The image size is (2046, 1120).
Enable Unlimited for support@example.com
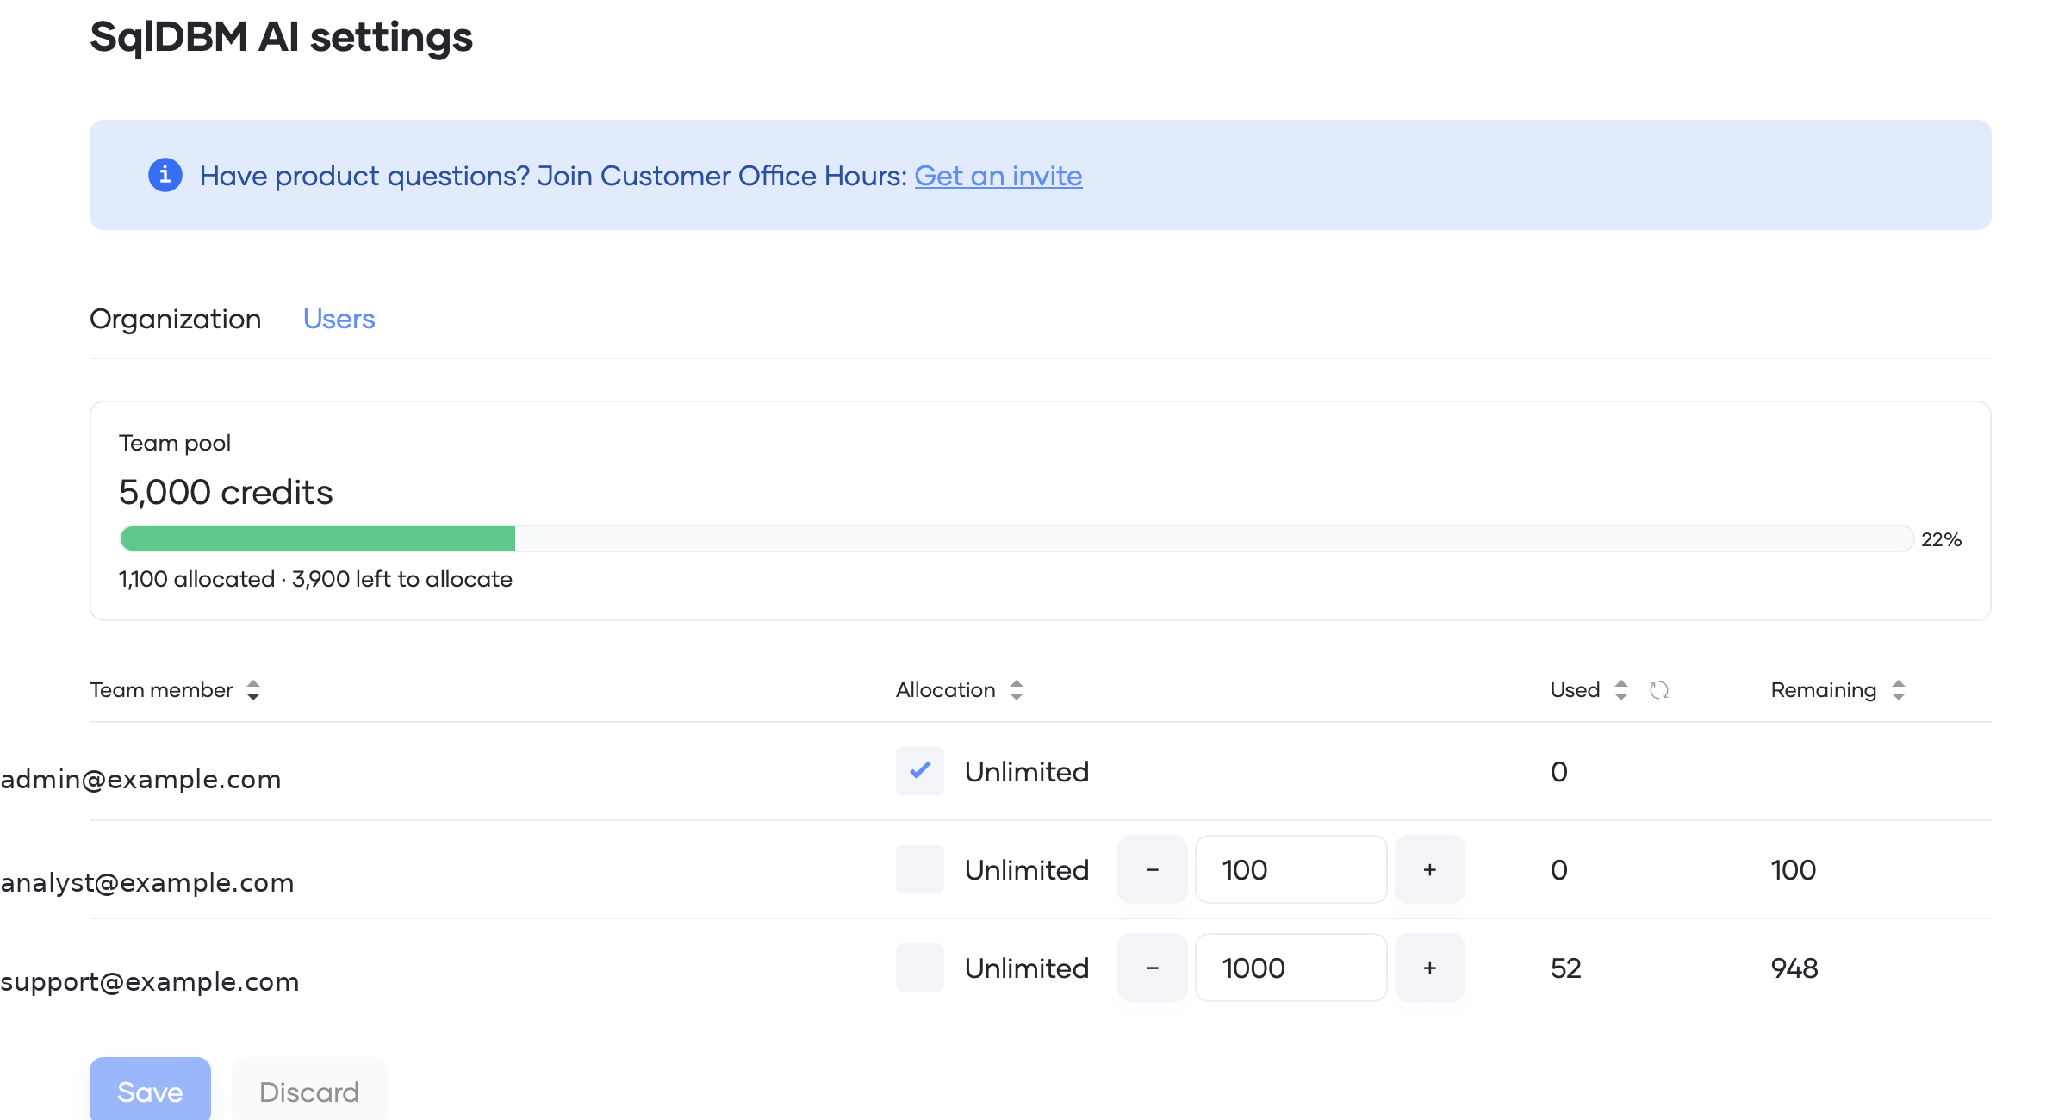click(x=920, y=967)
